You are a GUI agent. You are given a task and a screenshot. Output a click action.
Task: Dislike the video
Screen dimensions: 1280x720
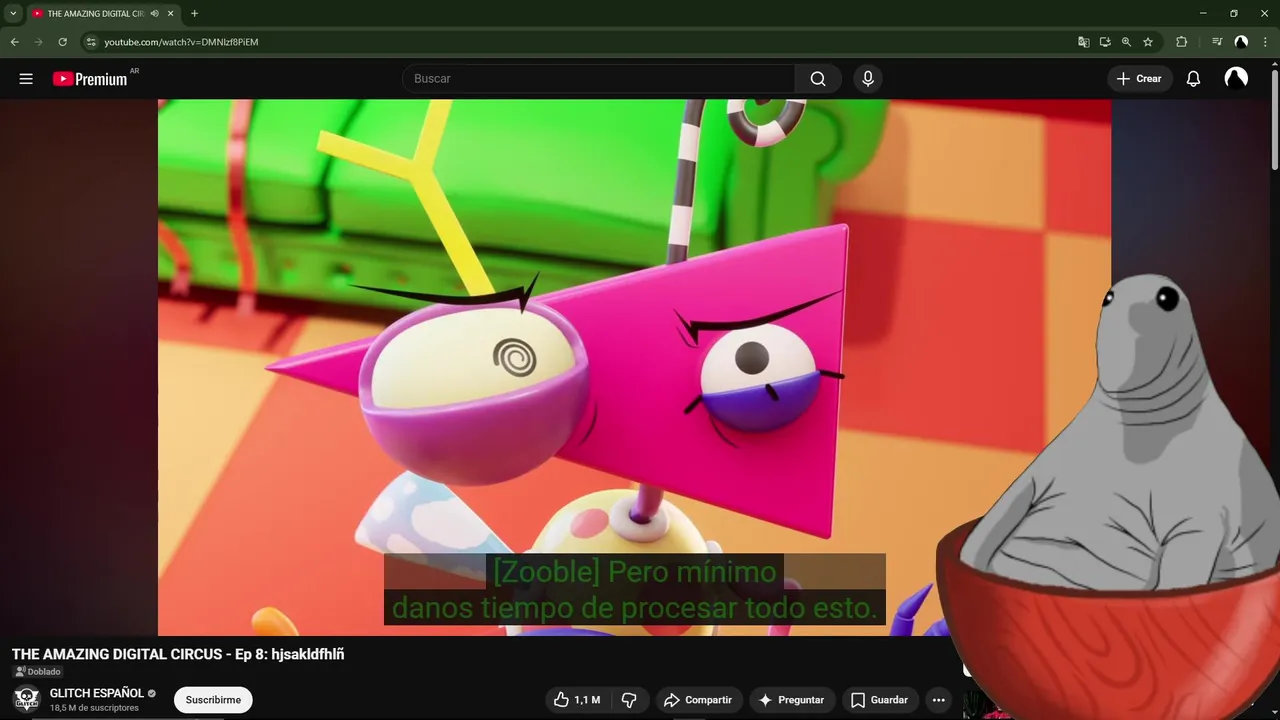[x=629, y=700]
